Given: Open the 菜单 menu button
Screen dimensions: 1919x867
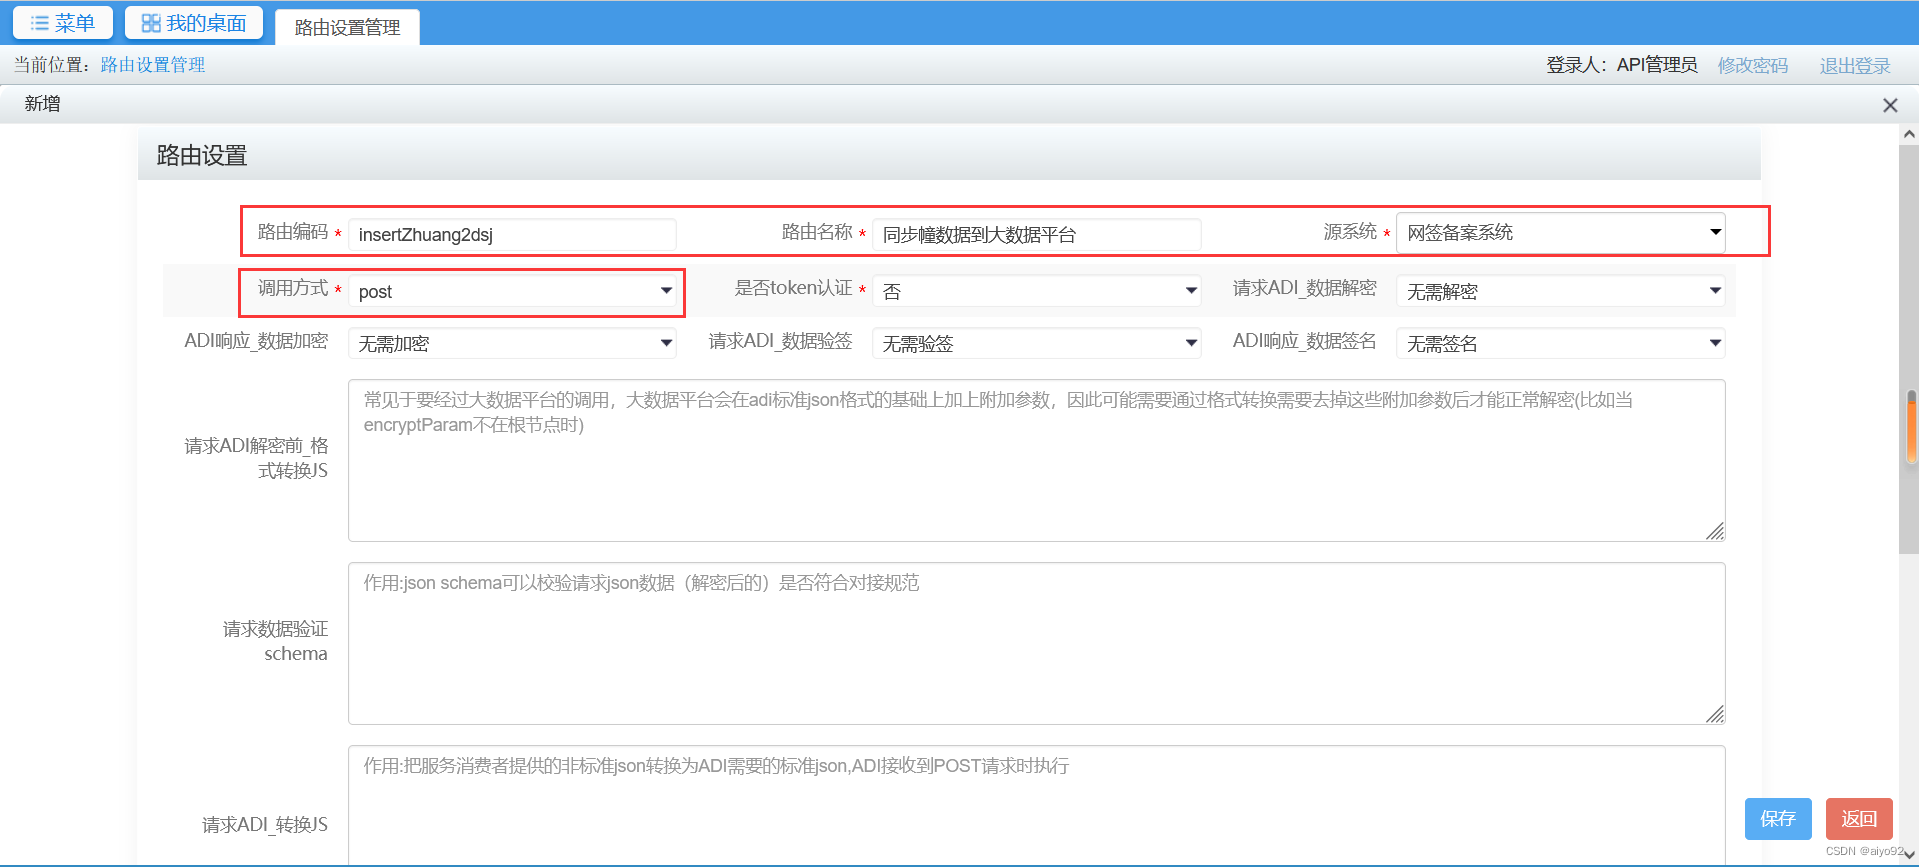Looking at the screenshot, I should [62, 23].
